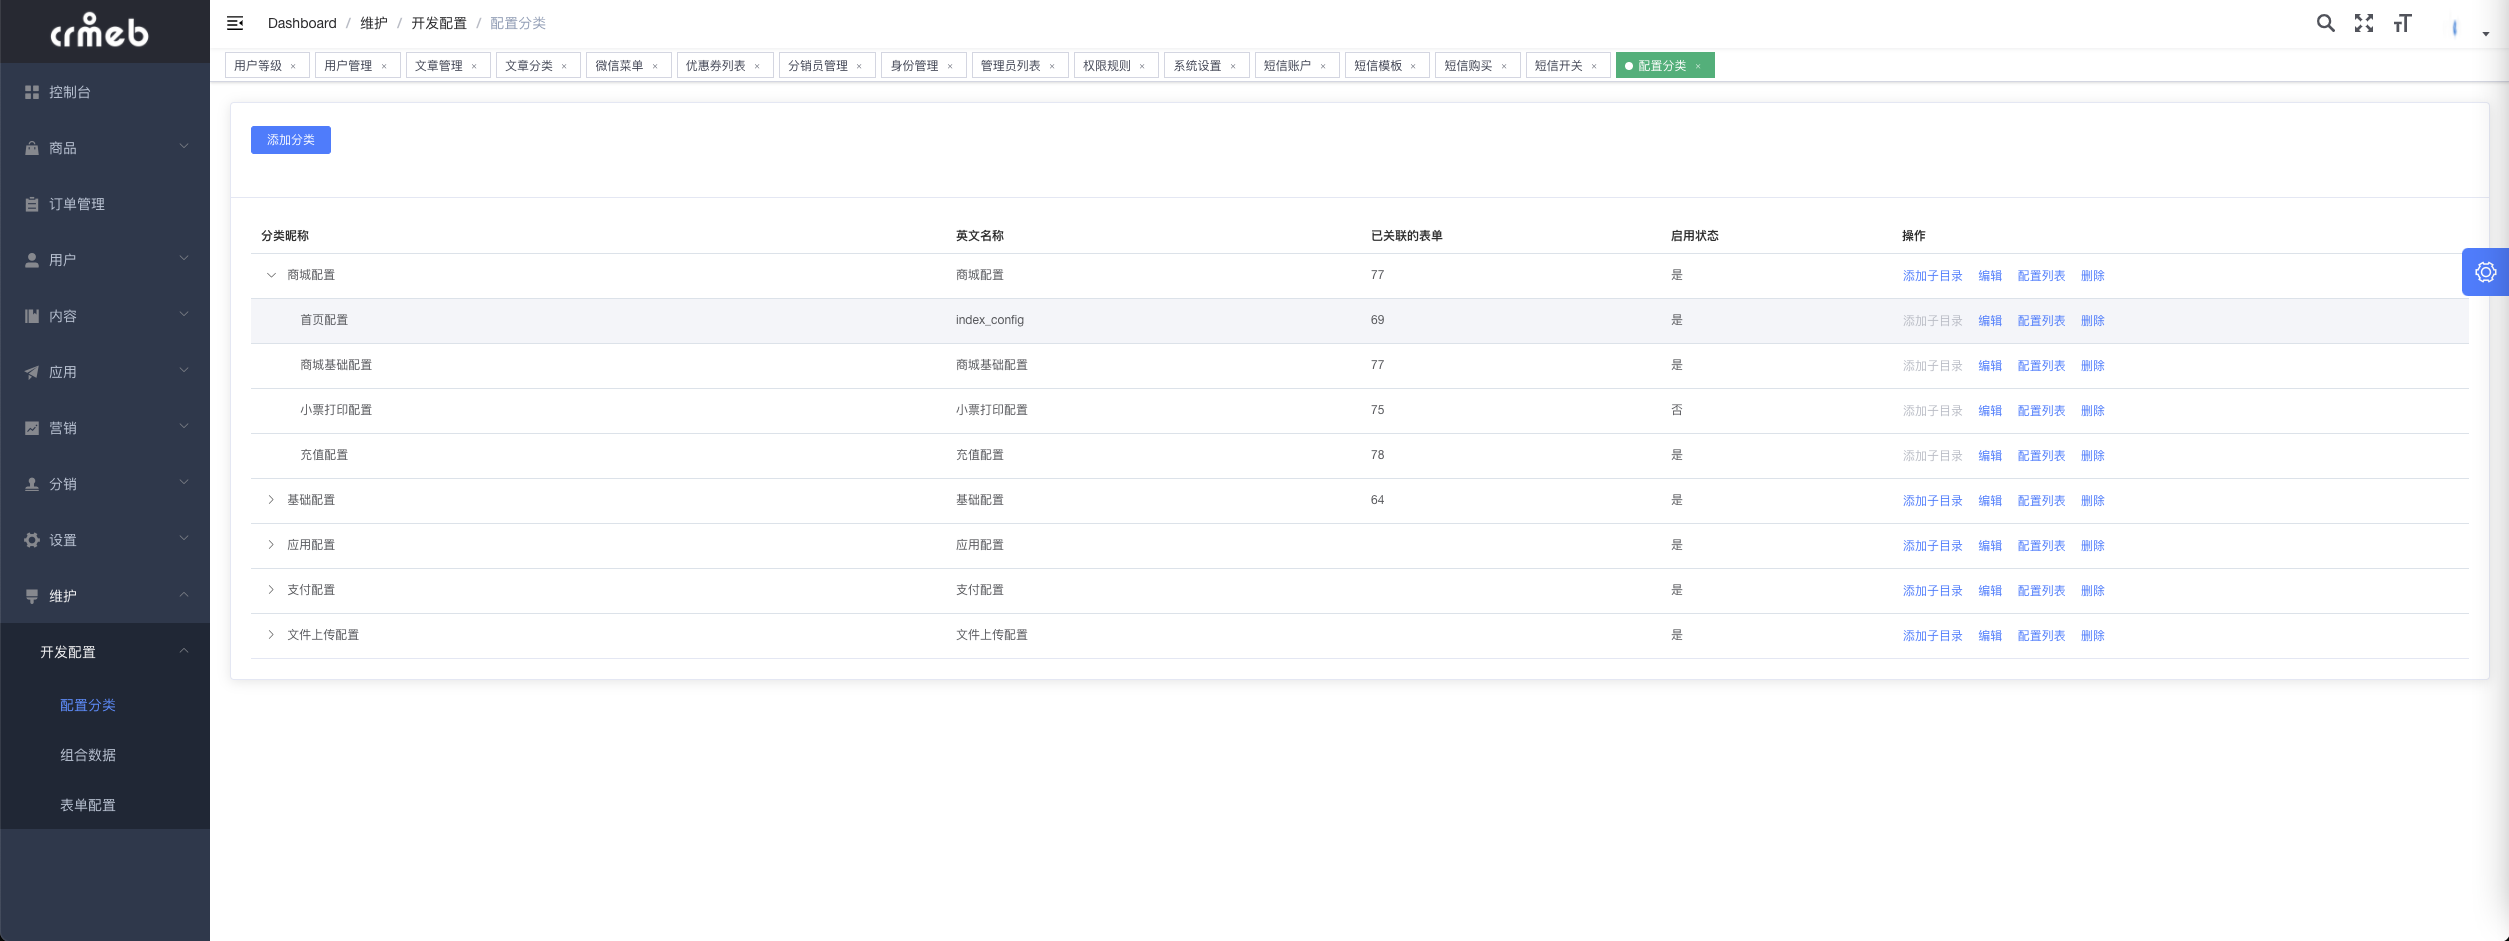Click the 分类昵称 column header
Viewport: 2509px width, 941px height.
click(285, 236)
